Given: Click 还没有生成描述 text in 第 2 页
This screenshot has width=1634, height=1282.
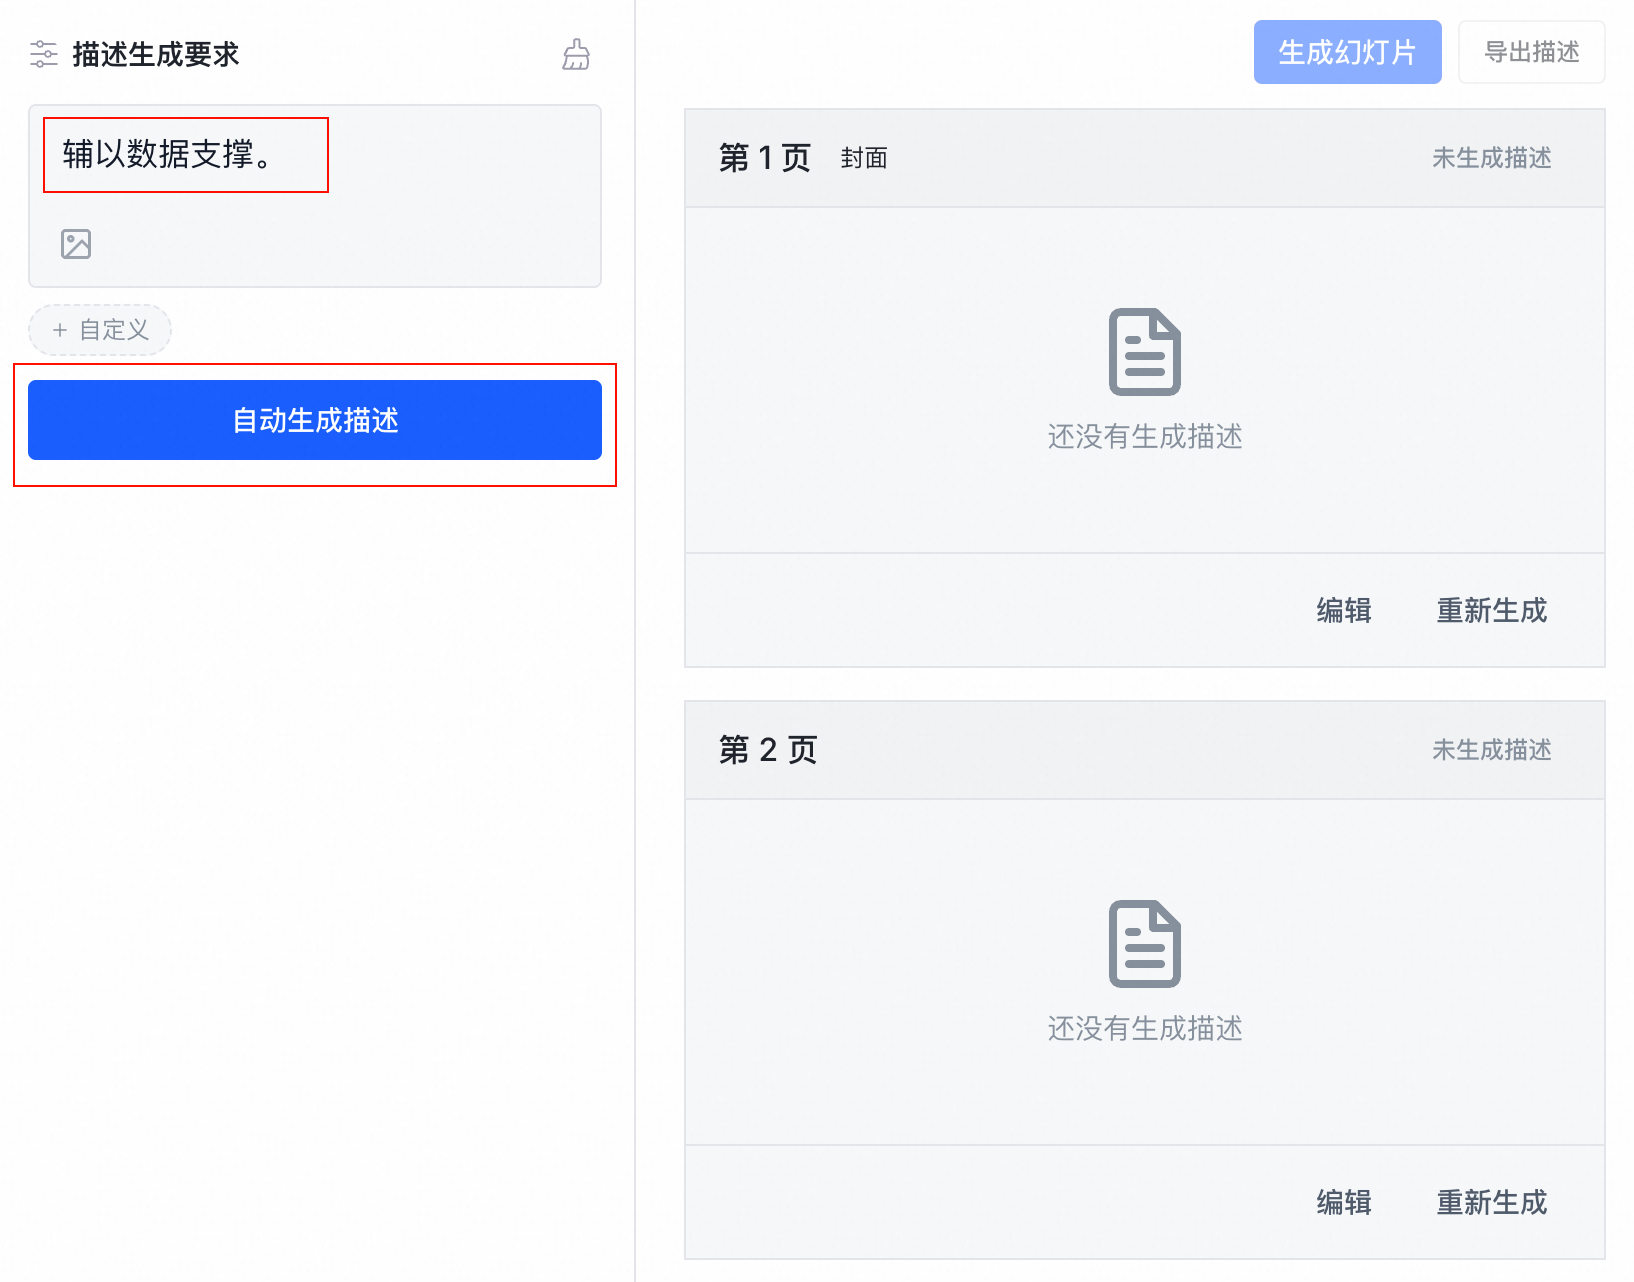Looking at the screenshot, I should point(1145,1029).
